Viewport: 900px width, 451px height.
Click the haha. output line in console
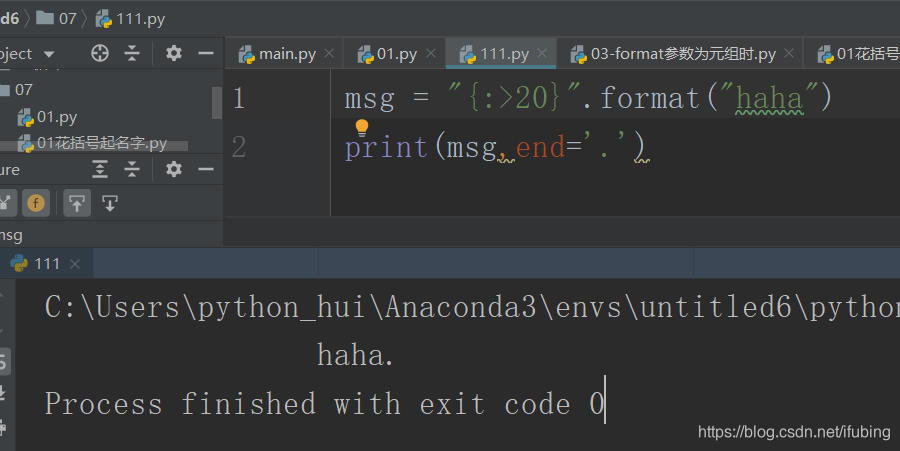point(355,355)
